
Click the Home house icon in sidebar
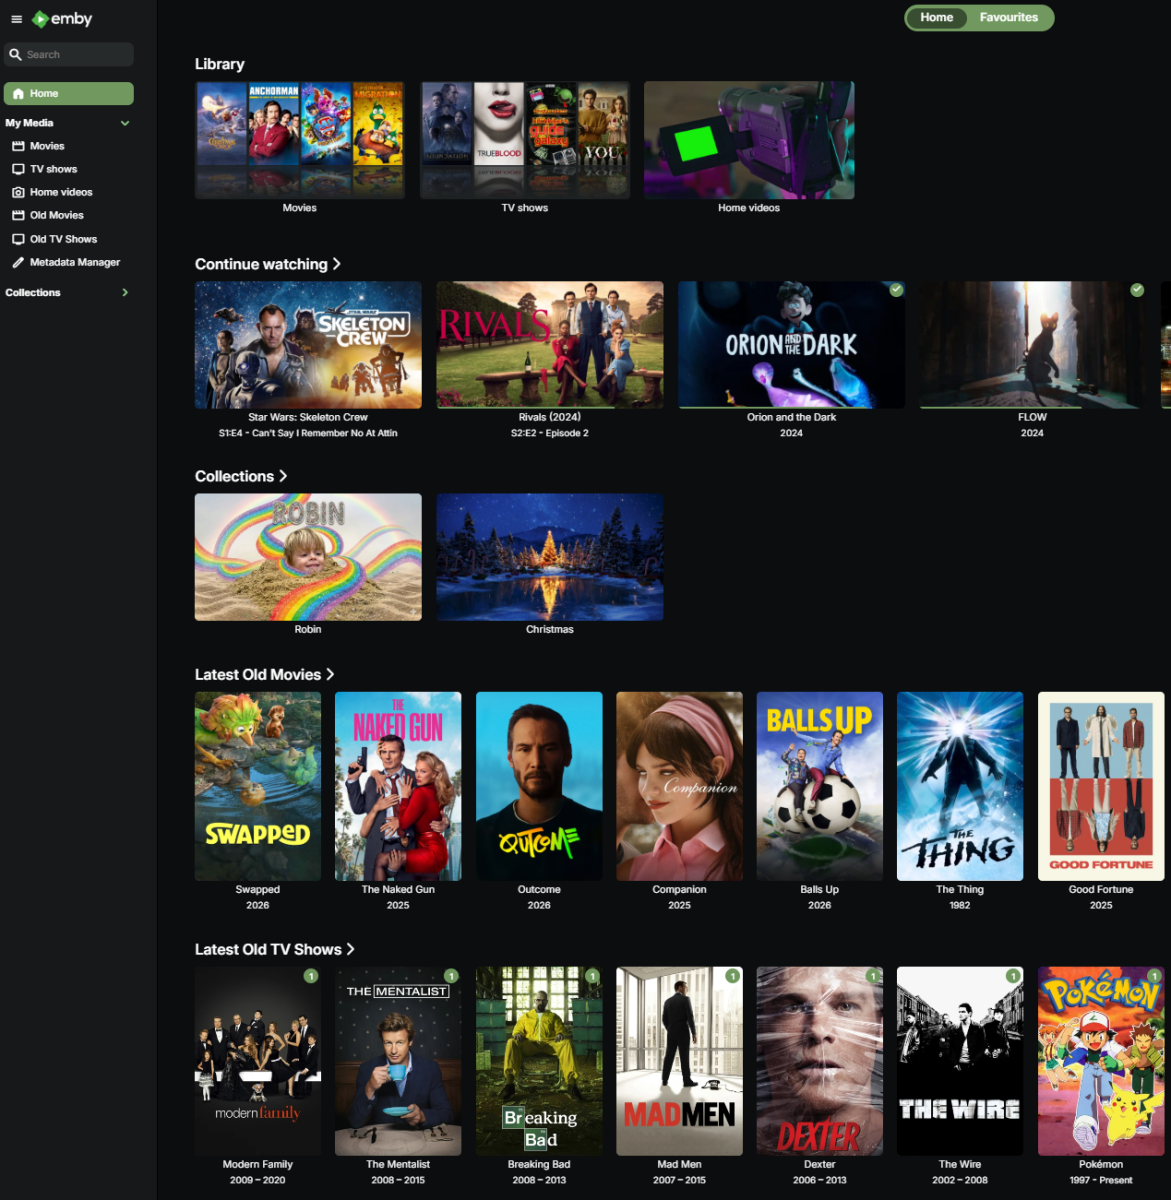click(18, 94)
